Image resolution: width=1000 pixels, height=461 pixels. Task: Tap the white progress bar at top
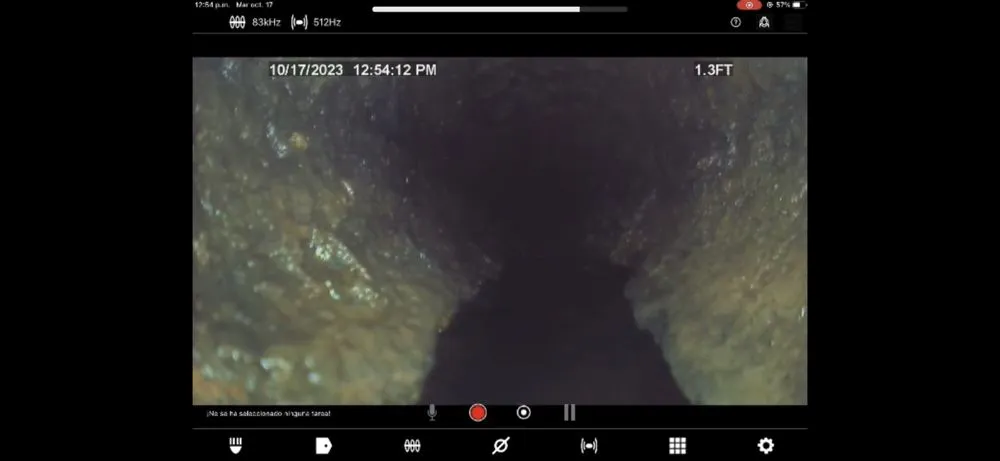(500, 9)
